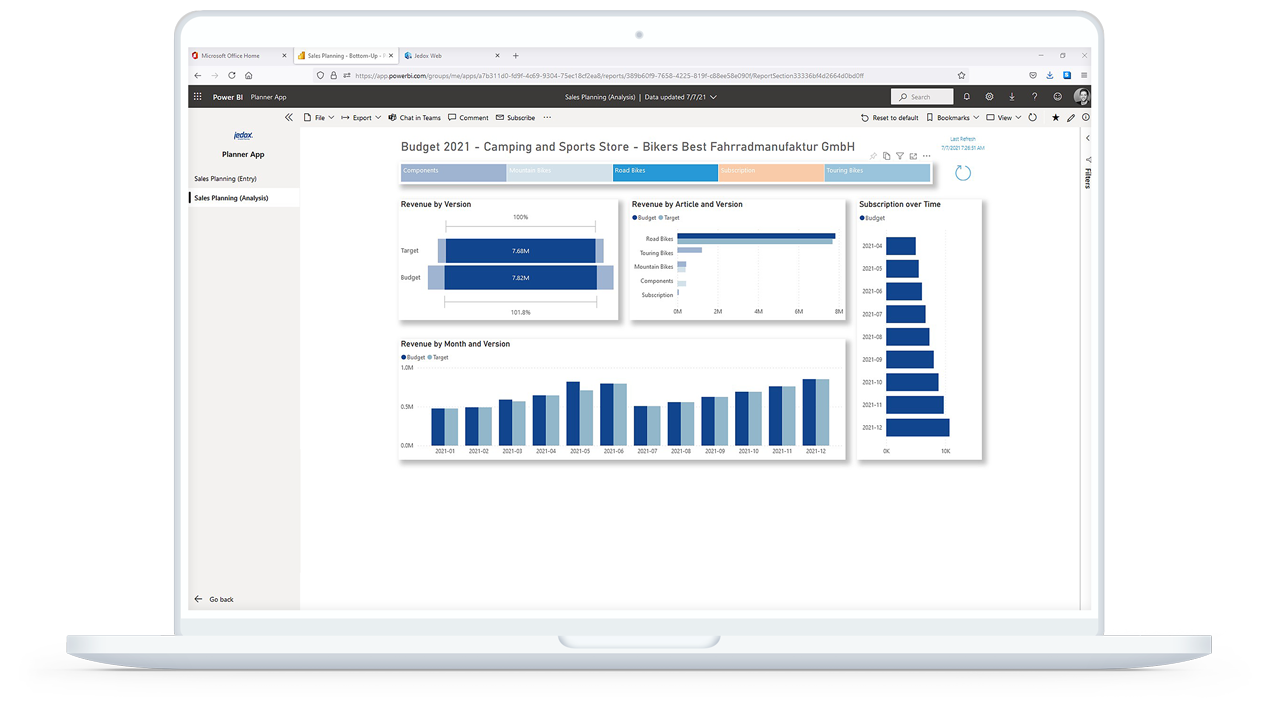
Task: Collapse navigation pane with double chevron
Action: 289,118
